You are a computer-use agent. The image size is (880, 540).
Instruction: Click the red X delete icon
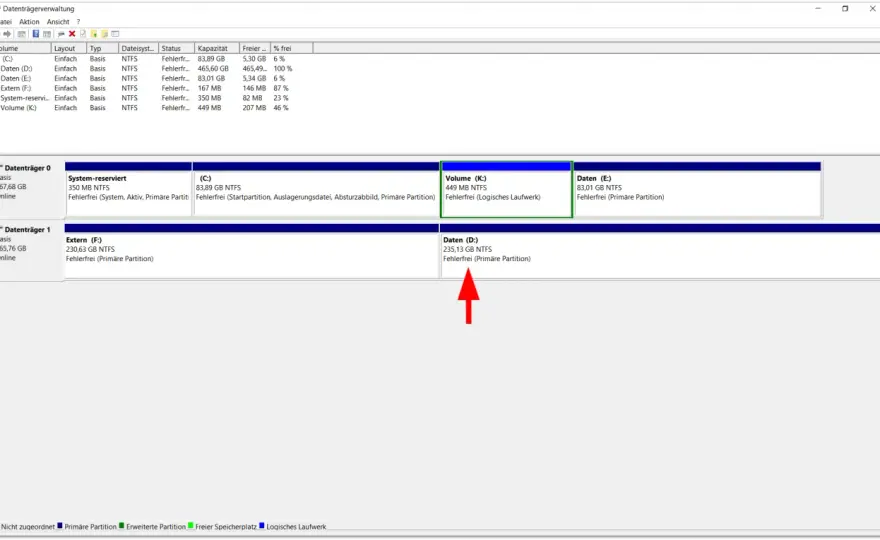coord(72,34)
